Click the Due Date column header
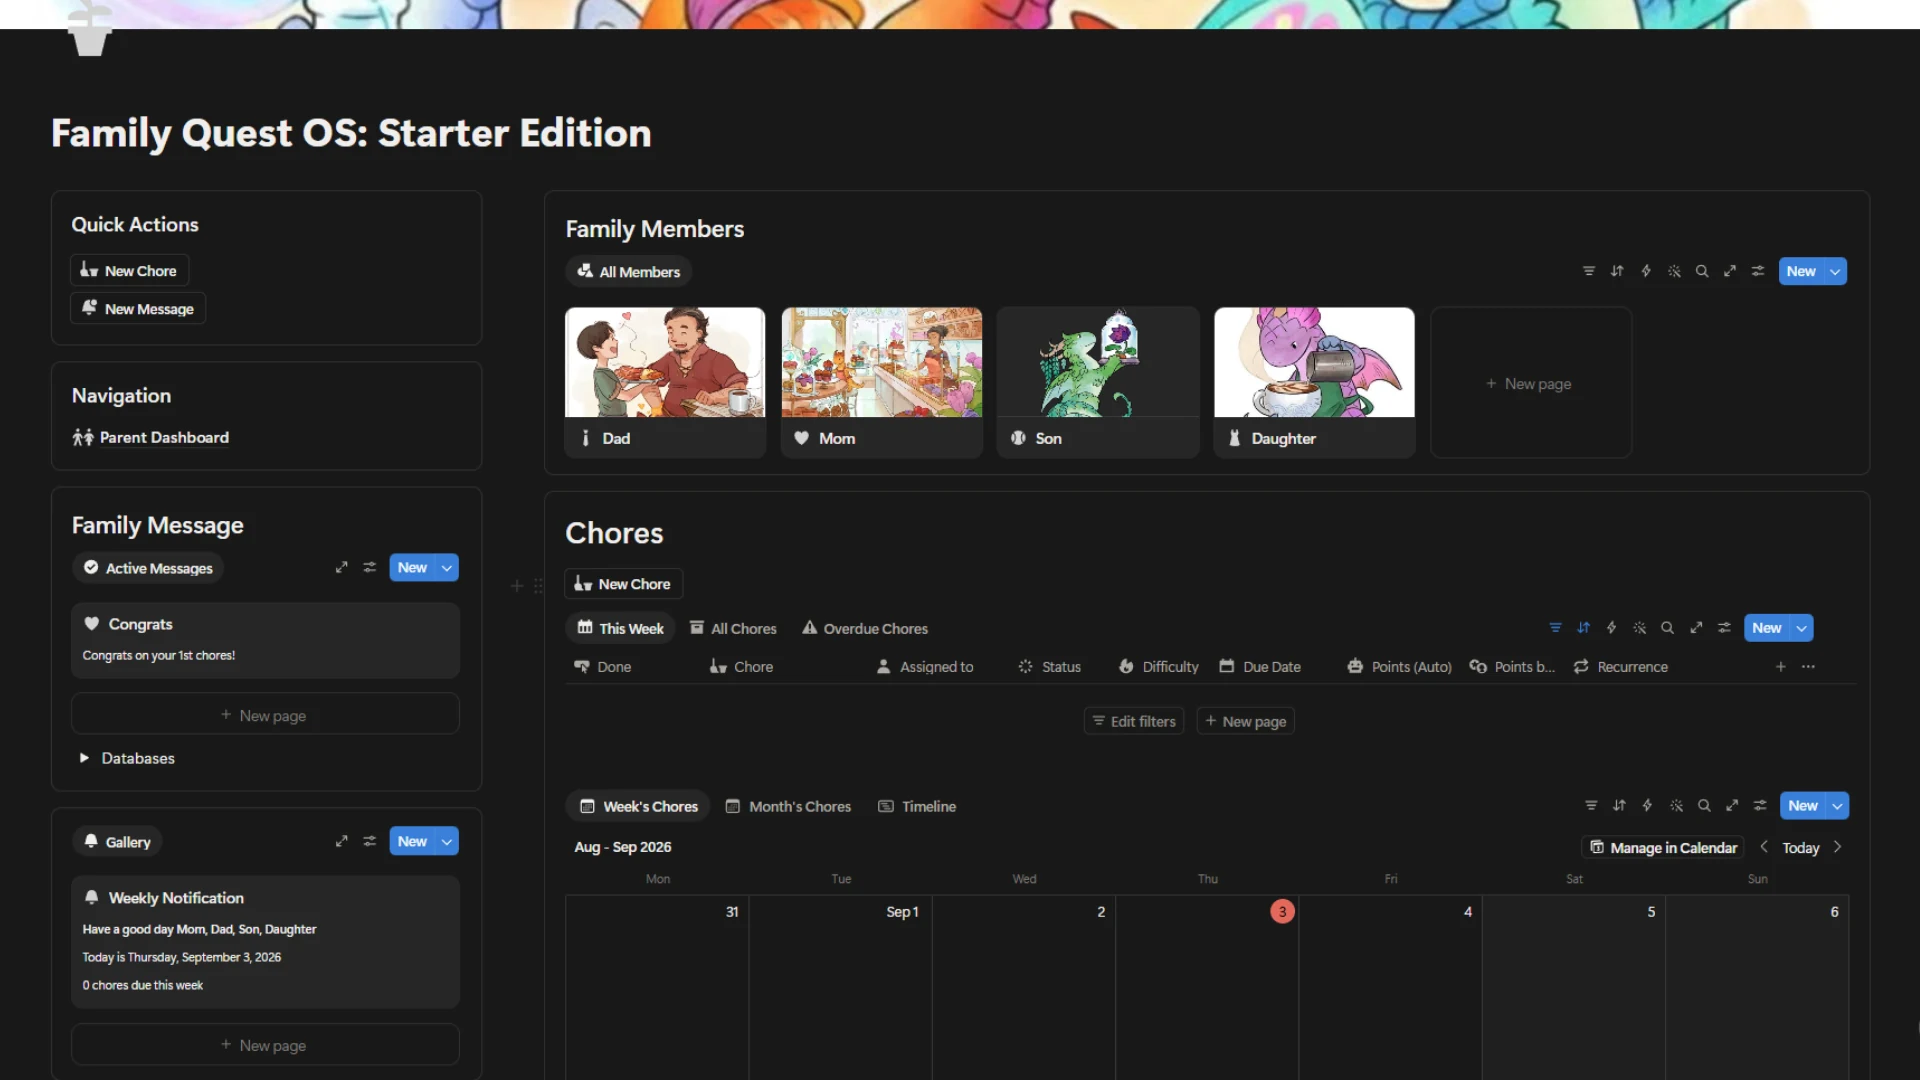The height and width of the screenshot is (1080, 1920). (x=1260, y=667)
